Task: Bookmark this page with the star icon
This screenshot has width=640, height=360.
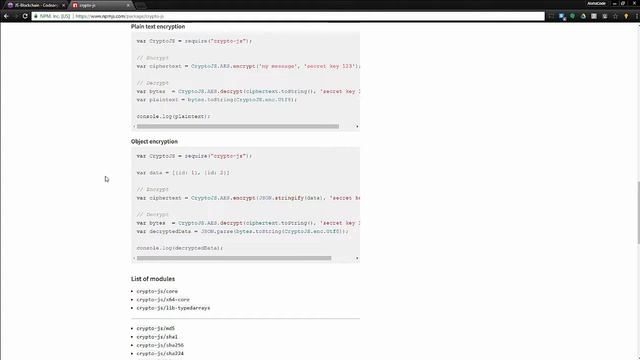Action: [615, 16]
